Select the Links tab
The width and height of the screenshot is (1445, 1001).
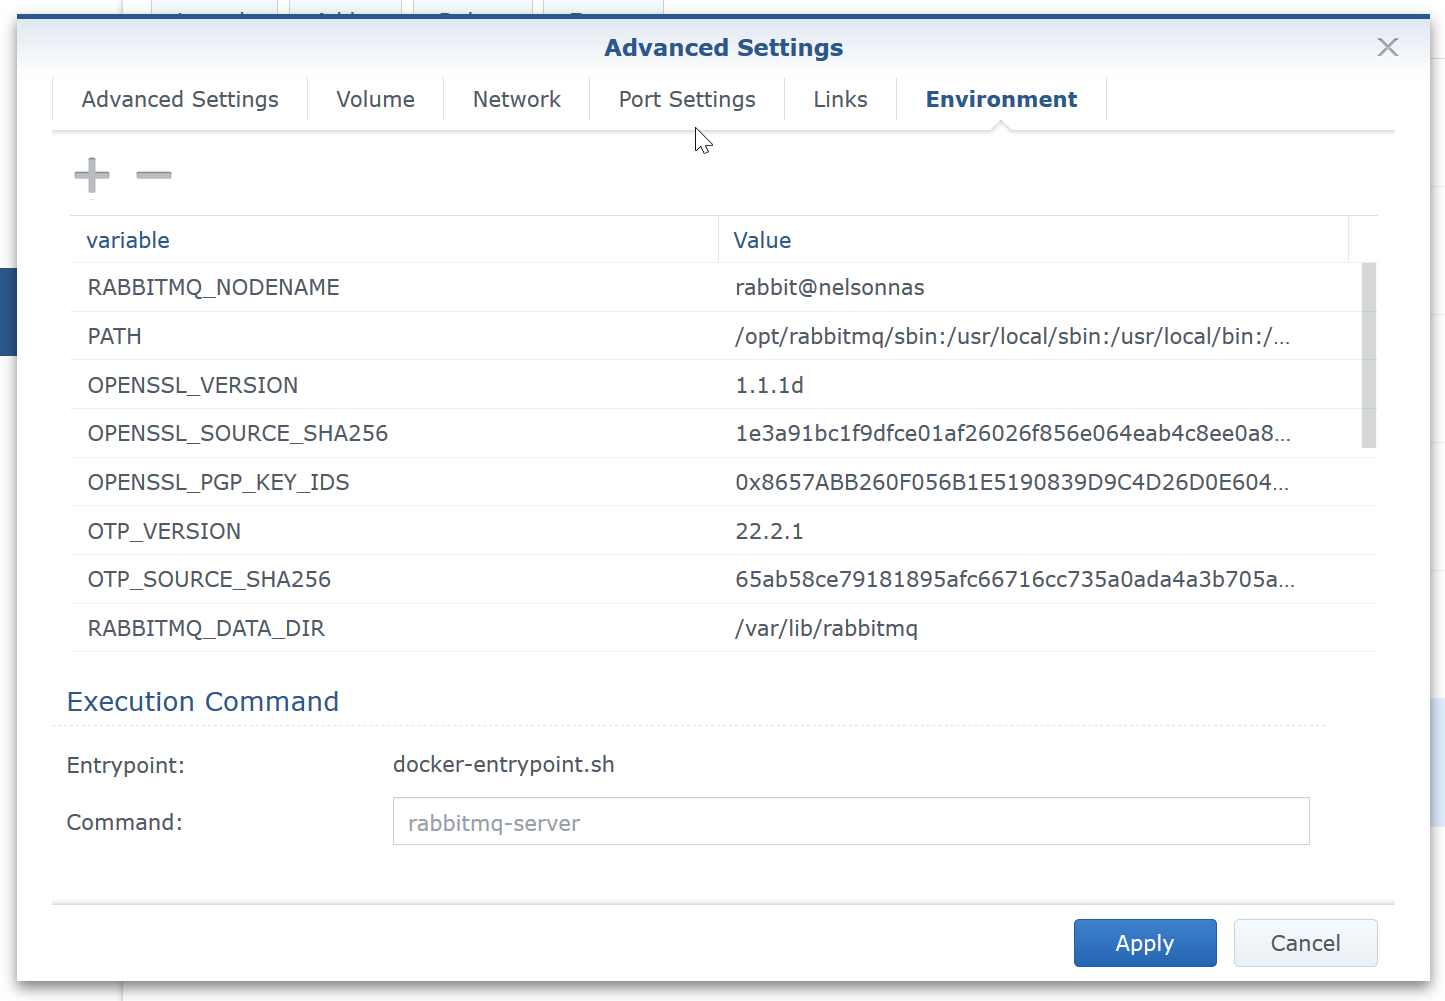[x=840, y=100]
